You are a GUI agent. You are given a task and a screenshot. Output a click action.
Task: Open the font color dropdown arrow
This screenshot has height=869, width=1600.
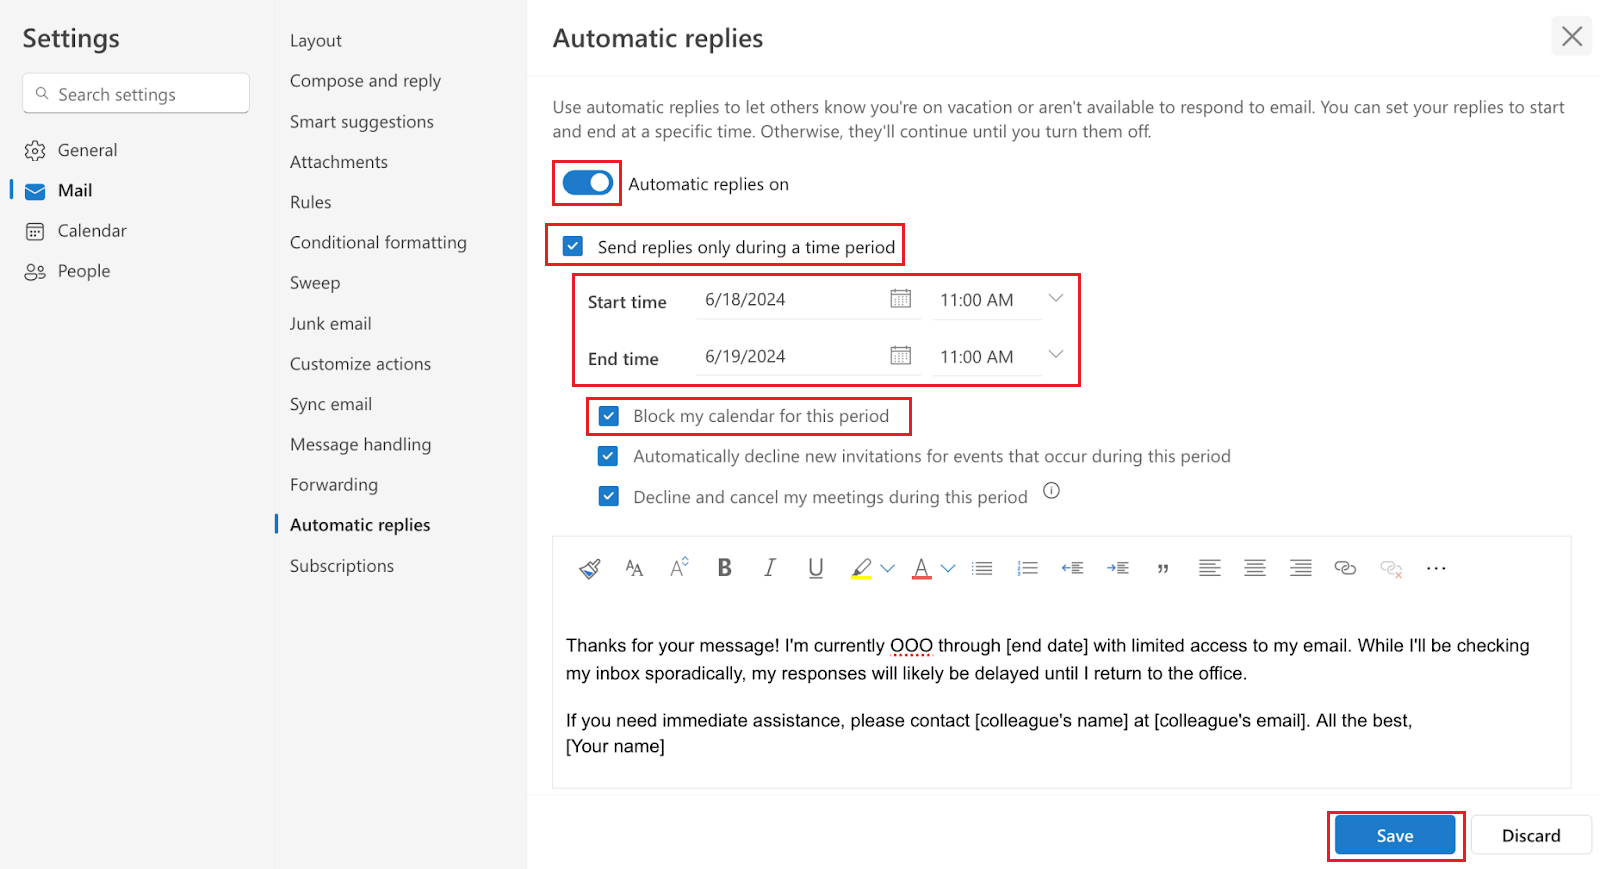(948, 568)
